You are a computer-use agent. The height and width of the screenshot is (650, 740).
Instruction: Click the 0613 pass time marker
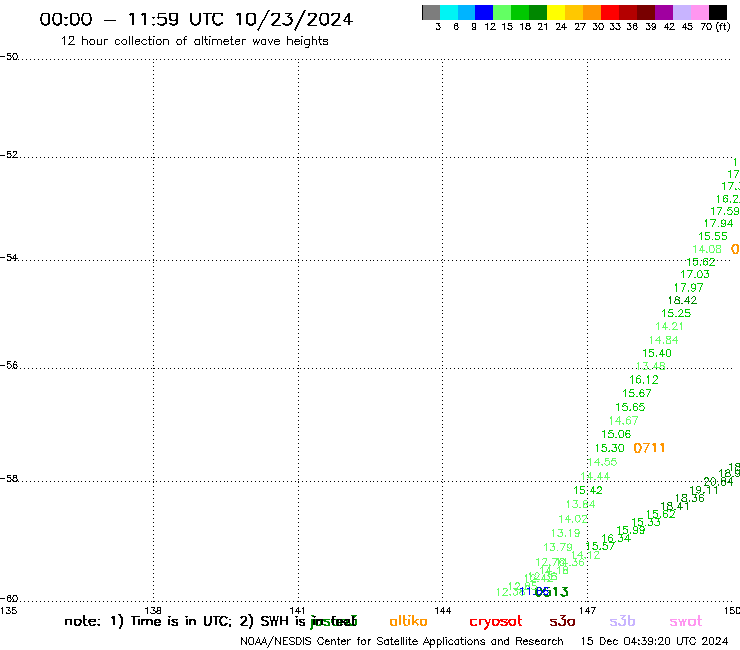[x=552, y=591]
